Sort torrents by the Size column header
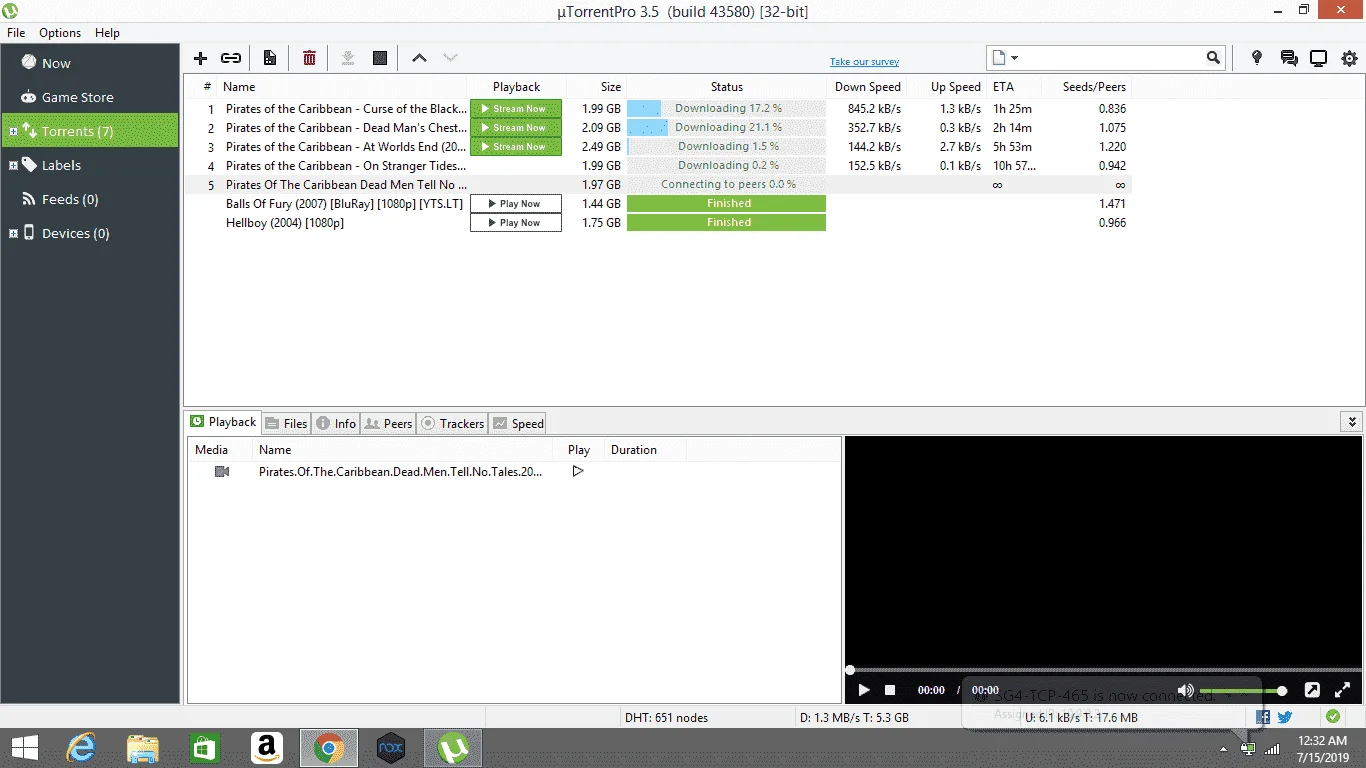The image size is (1366, 768). 596,87
